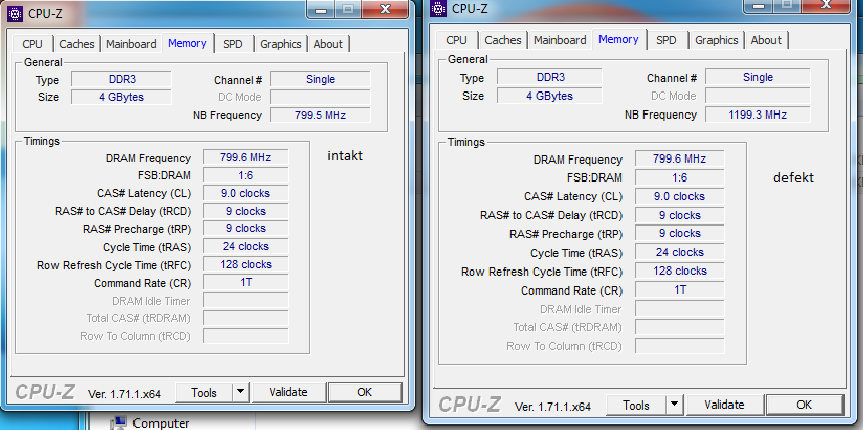The width and height of the screenshot is (863, 430).
Task: Click tRP 9 clocks value in right window
Action: tap(679, 233)
